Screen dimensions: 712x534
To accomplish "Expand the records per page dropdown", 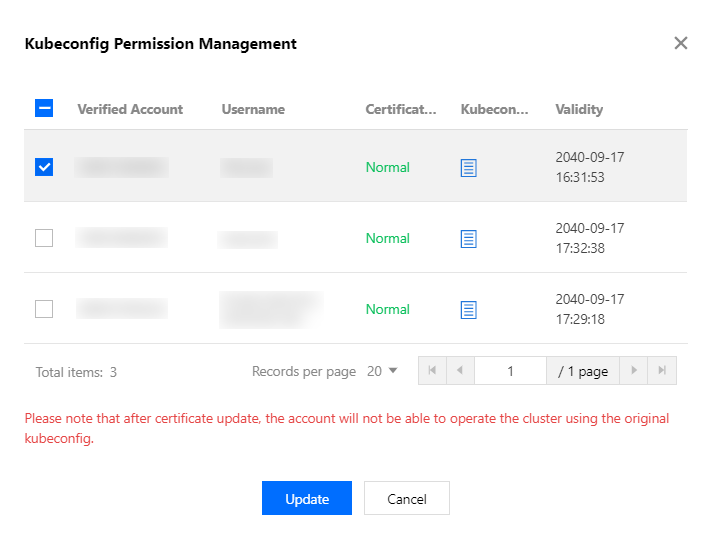I will click(382, 371).
